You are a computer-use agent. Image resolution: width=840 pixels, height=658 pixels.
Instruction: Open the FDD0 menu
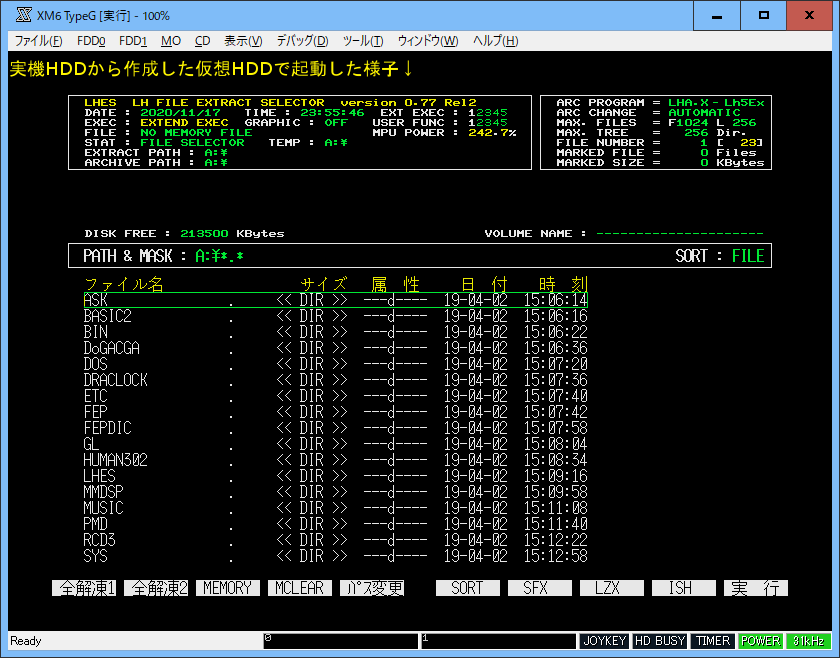[91, 41]
